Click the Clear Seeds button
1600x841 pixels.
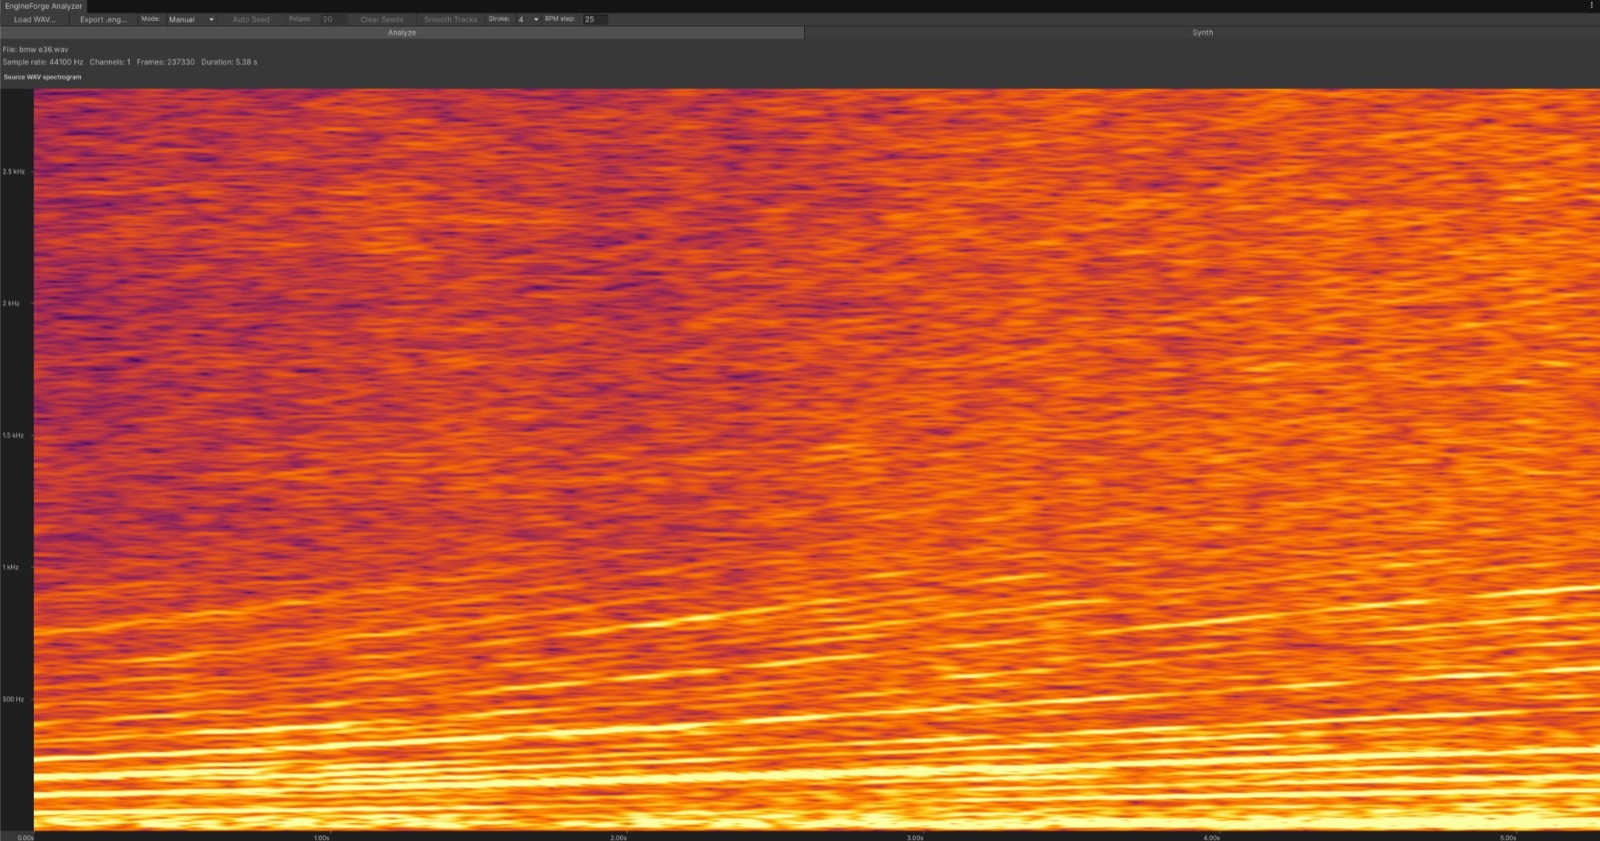pos(382,19)
